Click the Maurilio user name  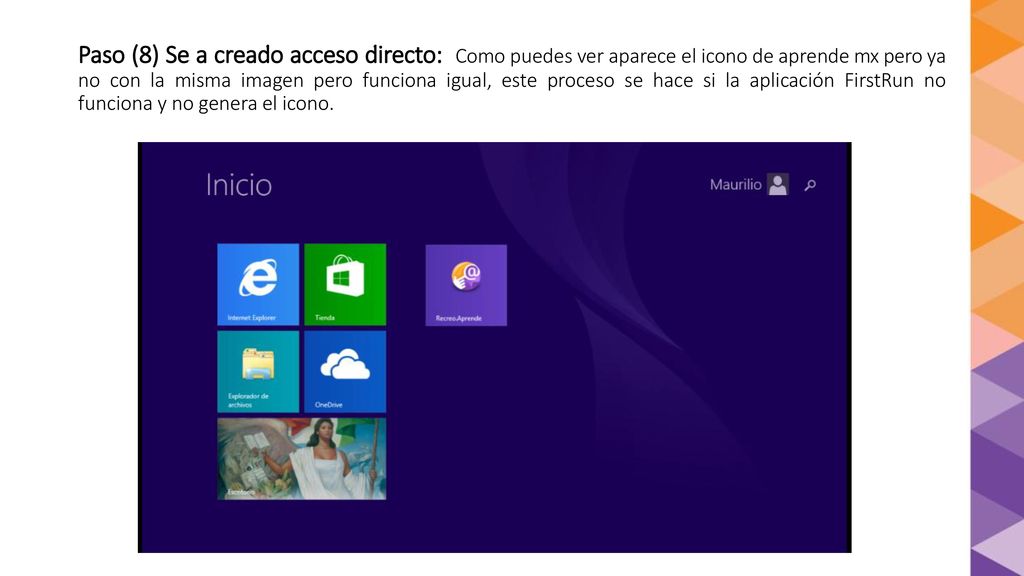pyautogui.click(x=735, y=185)
